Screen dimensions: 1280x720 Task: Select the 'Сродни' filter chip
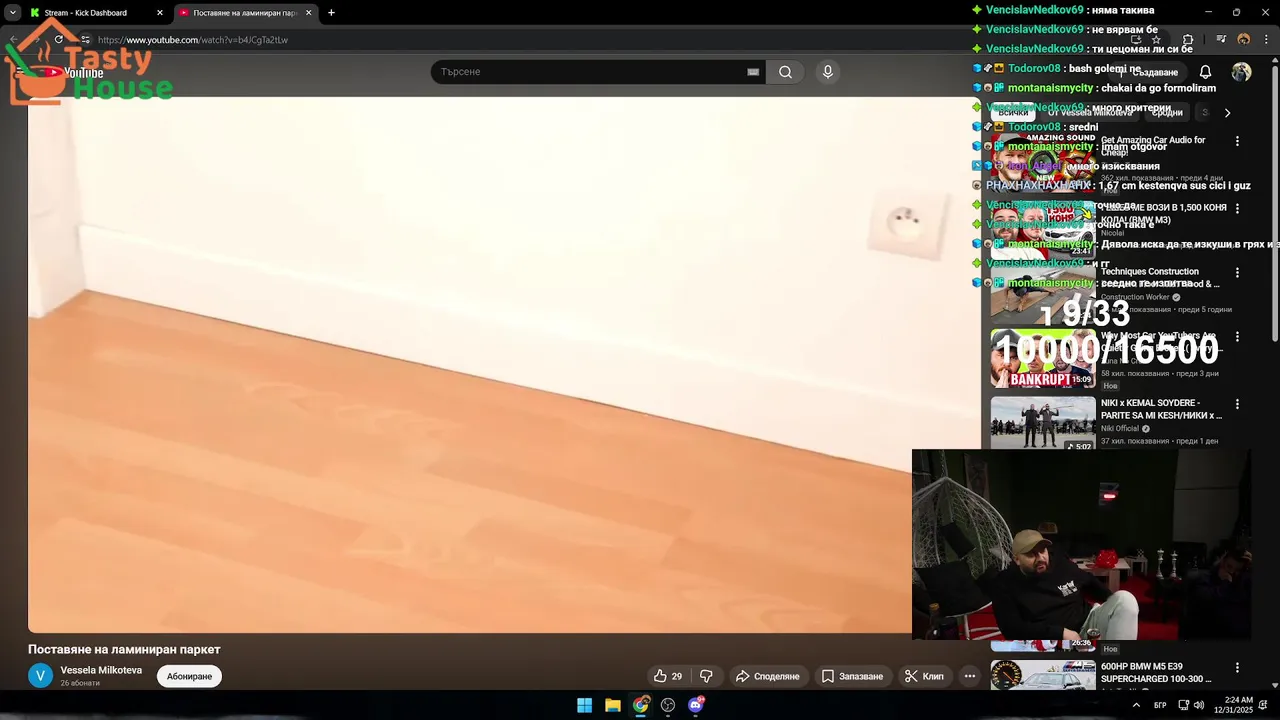tap(1167, 113)
